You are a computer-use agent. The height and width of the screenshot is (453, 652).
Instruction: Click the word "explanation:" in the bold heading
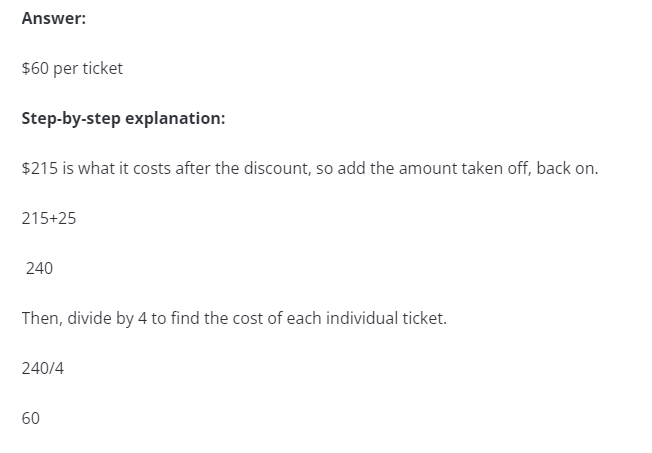click(x=175, y=119)
